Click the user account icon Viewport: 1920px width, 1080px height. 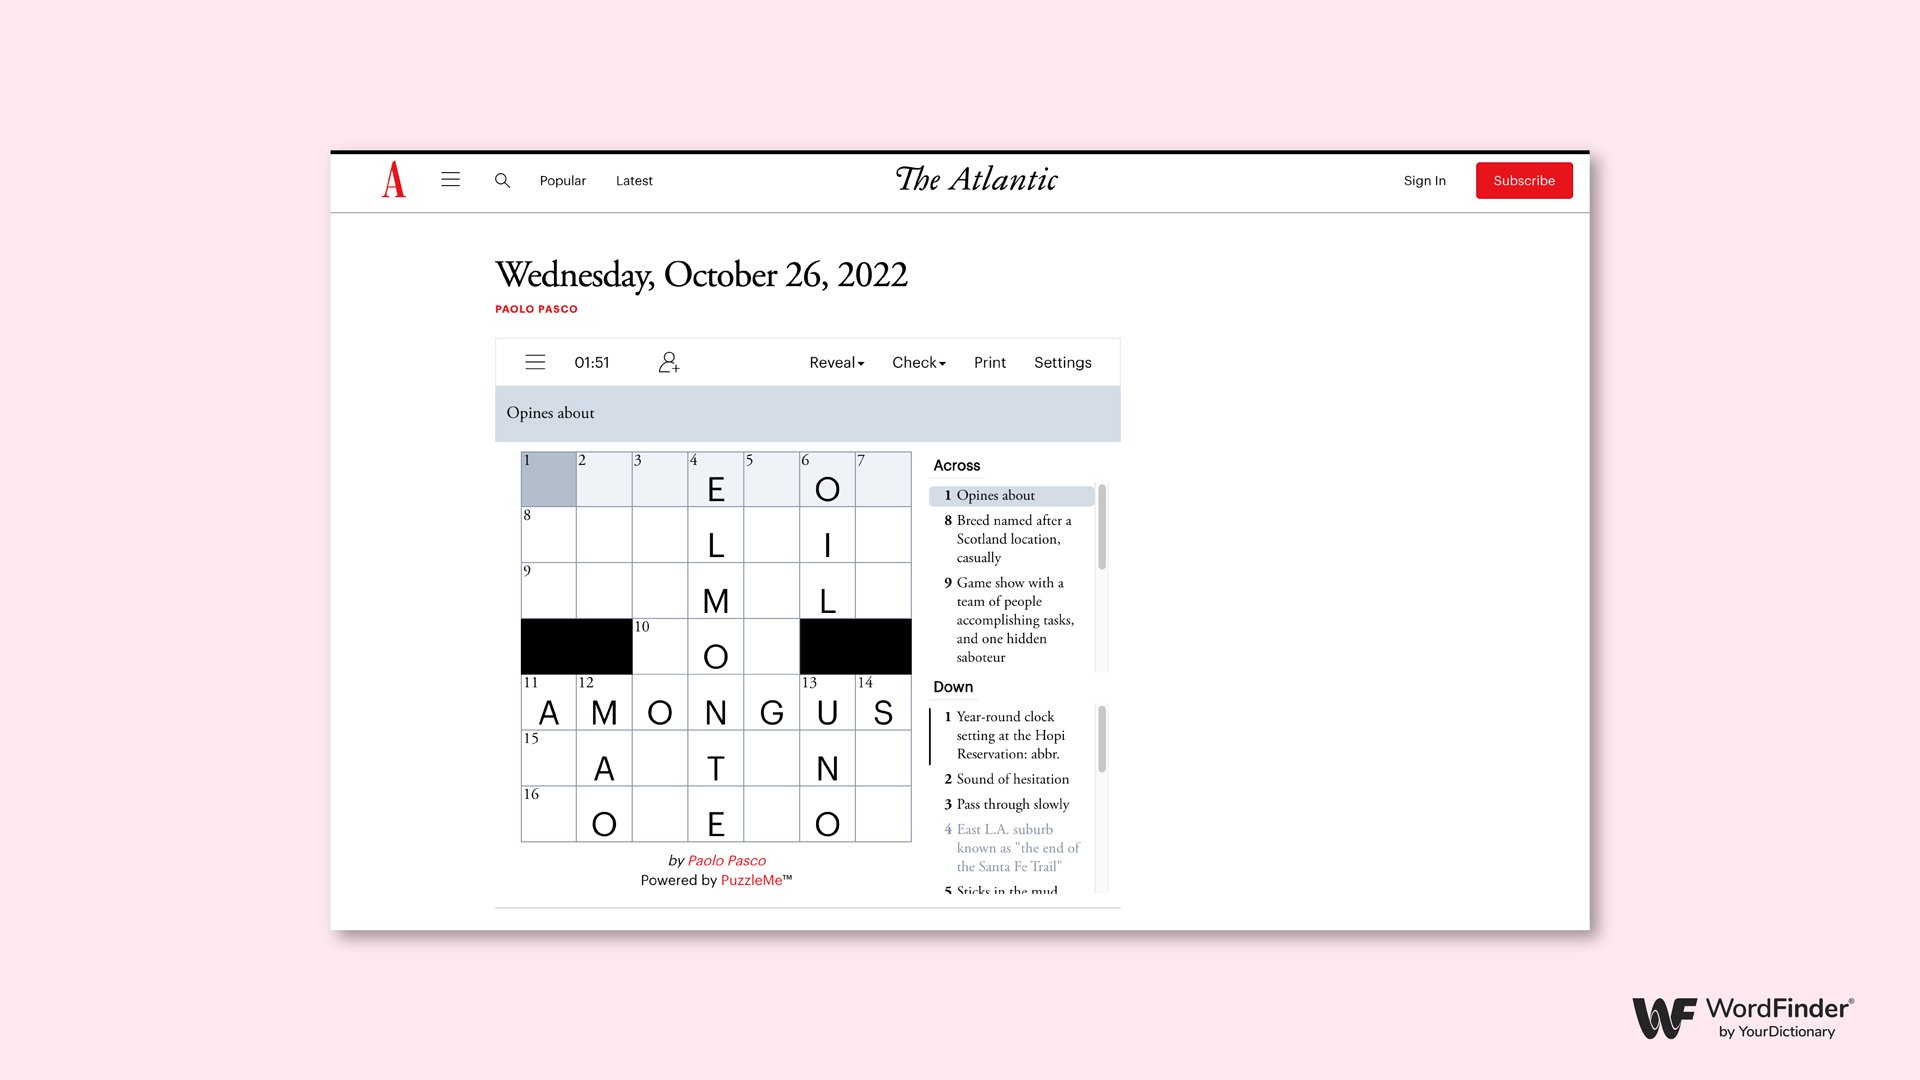click(x=669, y=361)
